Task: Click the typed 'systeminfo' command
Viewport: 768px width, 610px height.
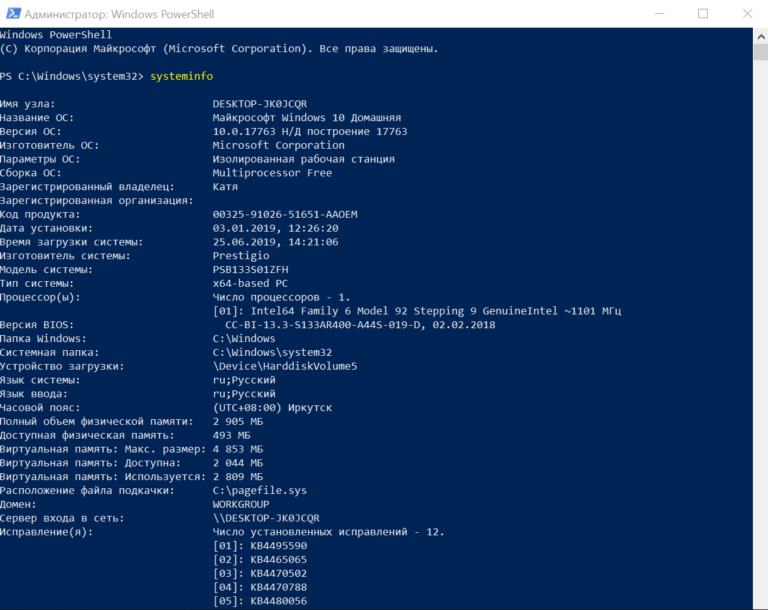Action: (x=181, y=76)
